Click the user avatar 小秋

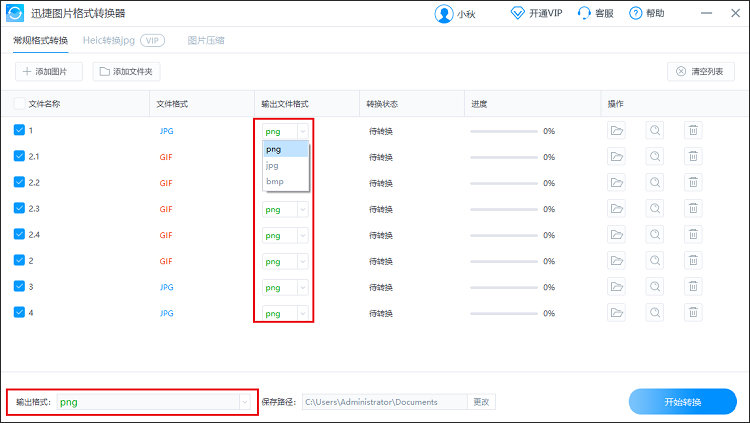(444, 13)
